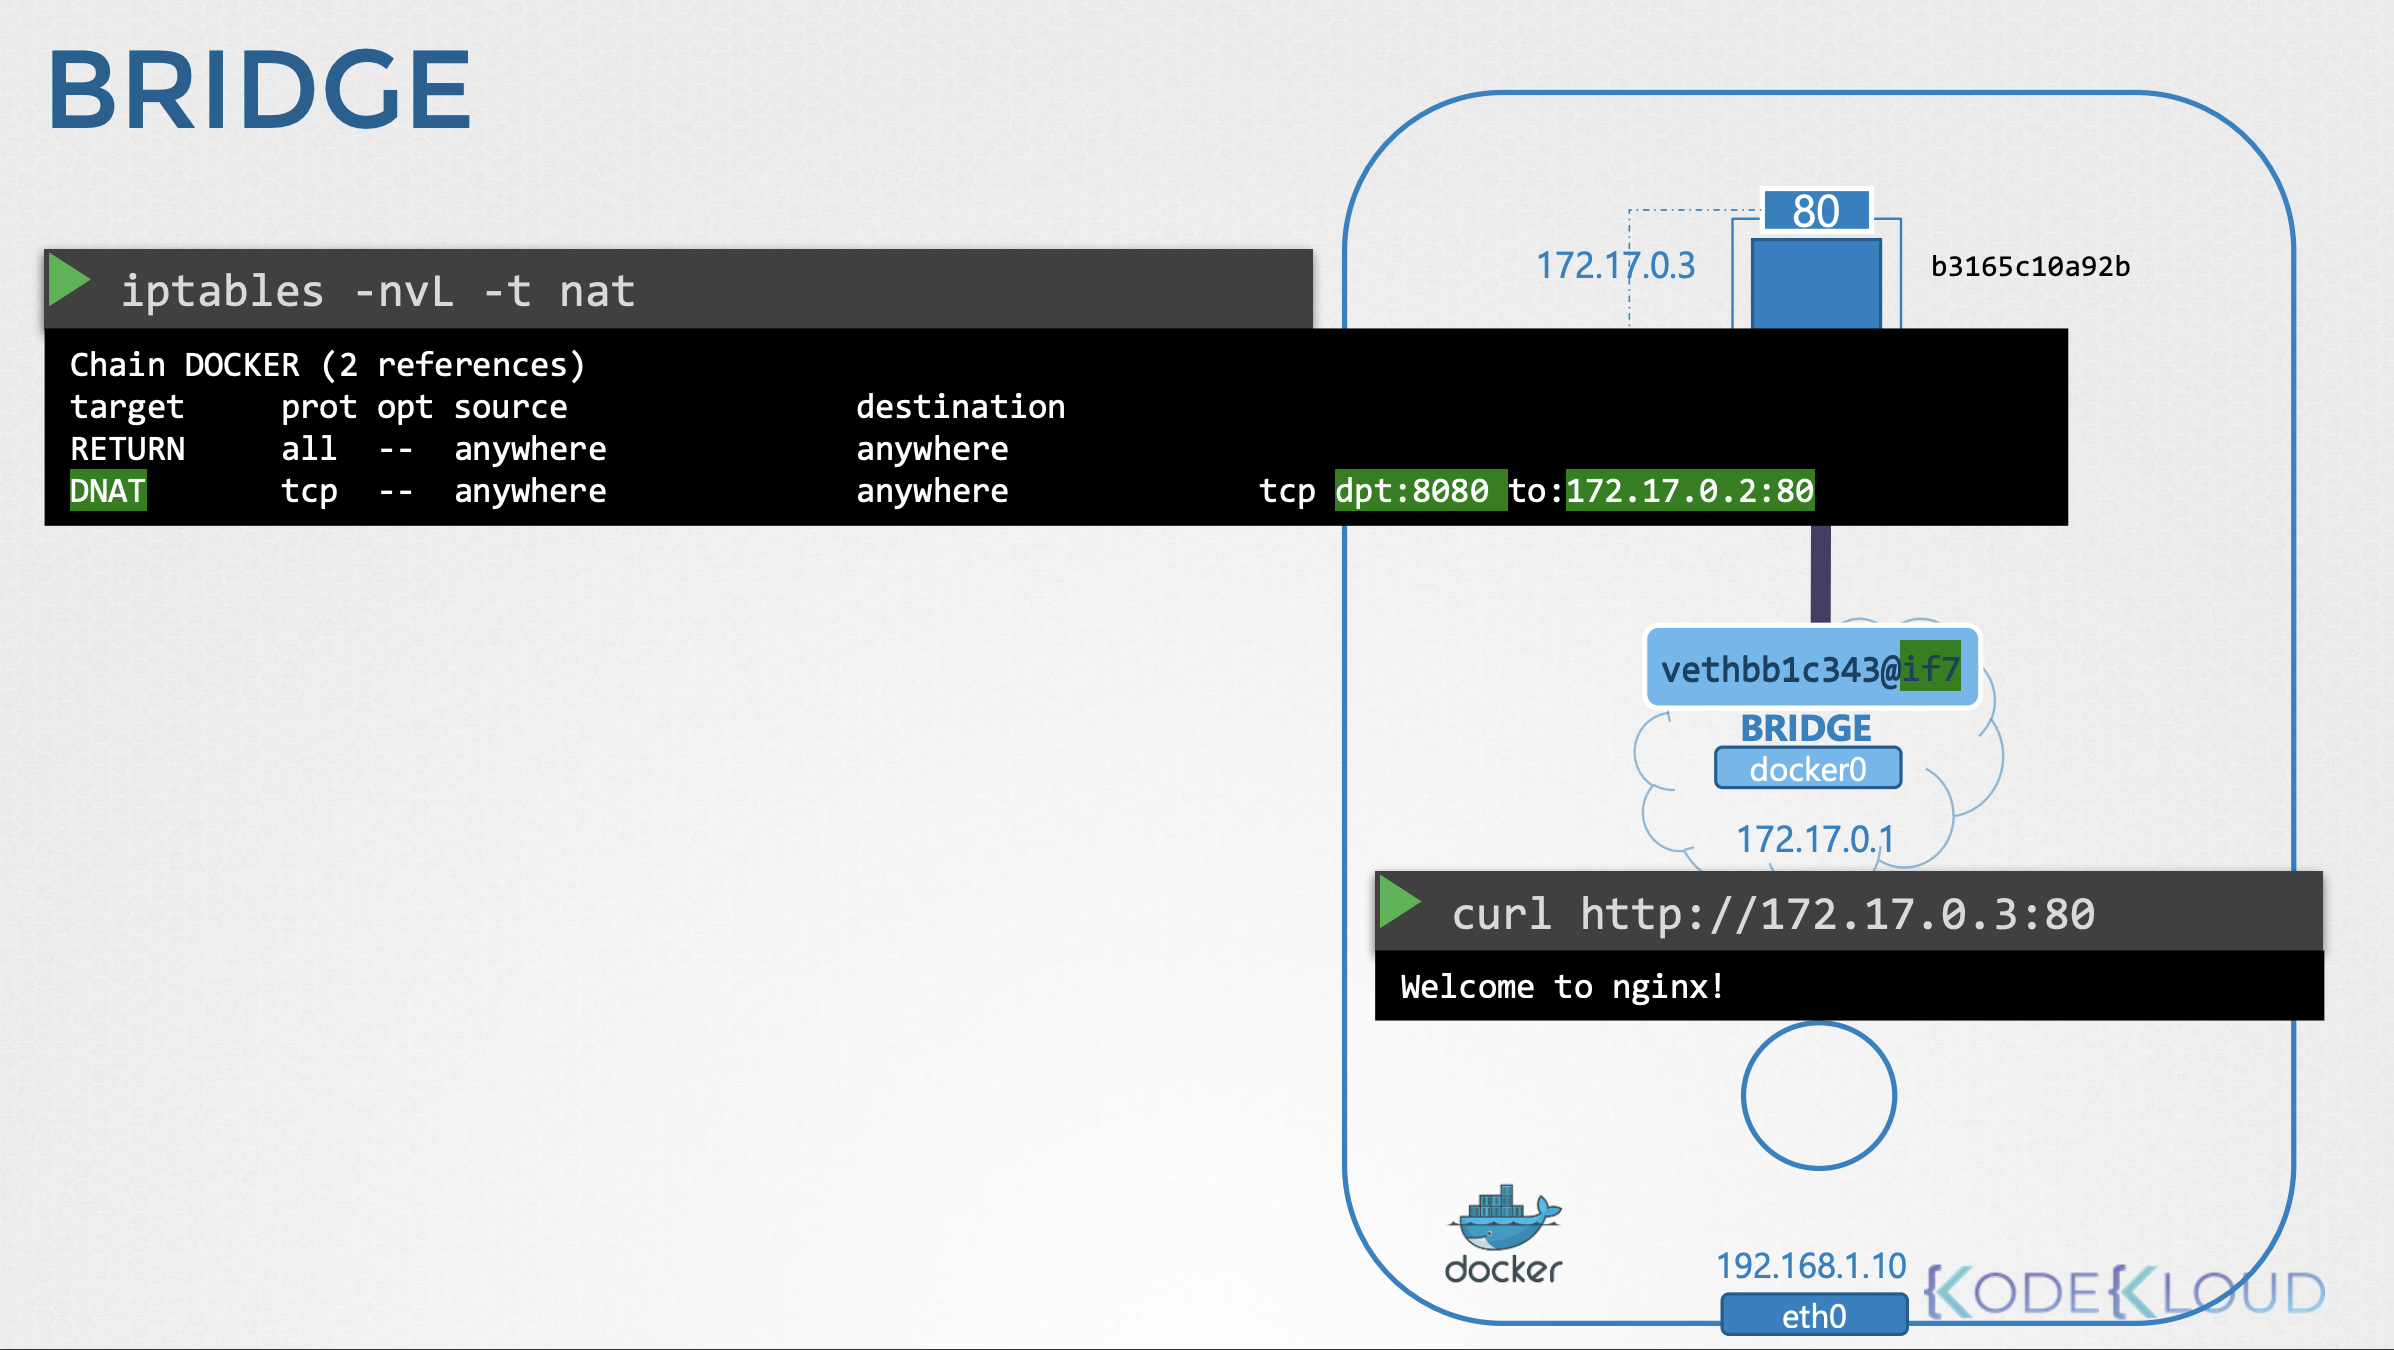Click the BRIDGE slide title
Screen dimensions: 2394x1350
click(259, 91)
